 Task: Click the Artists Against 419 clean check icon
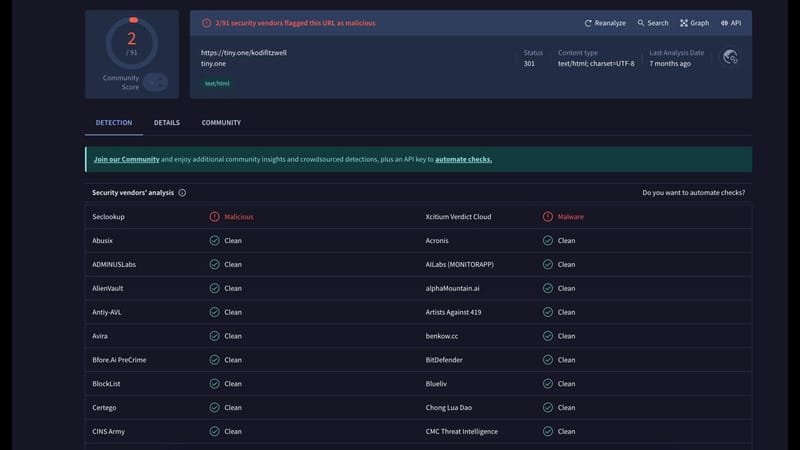[547, 312]
